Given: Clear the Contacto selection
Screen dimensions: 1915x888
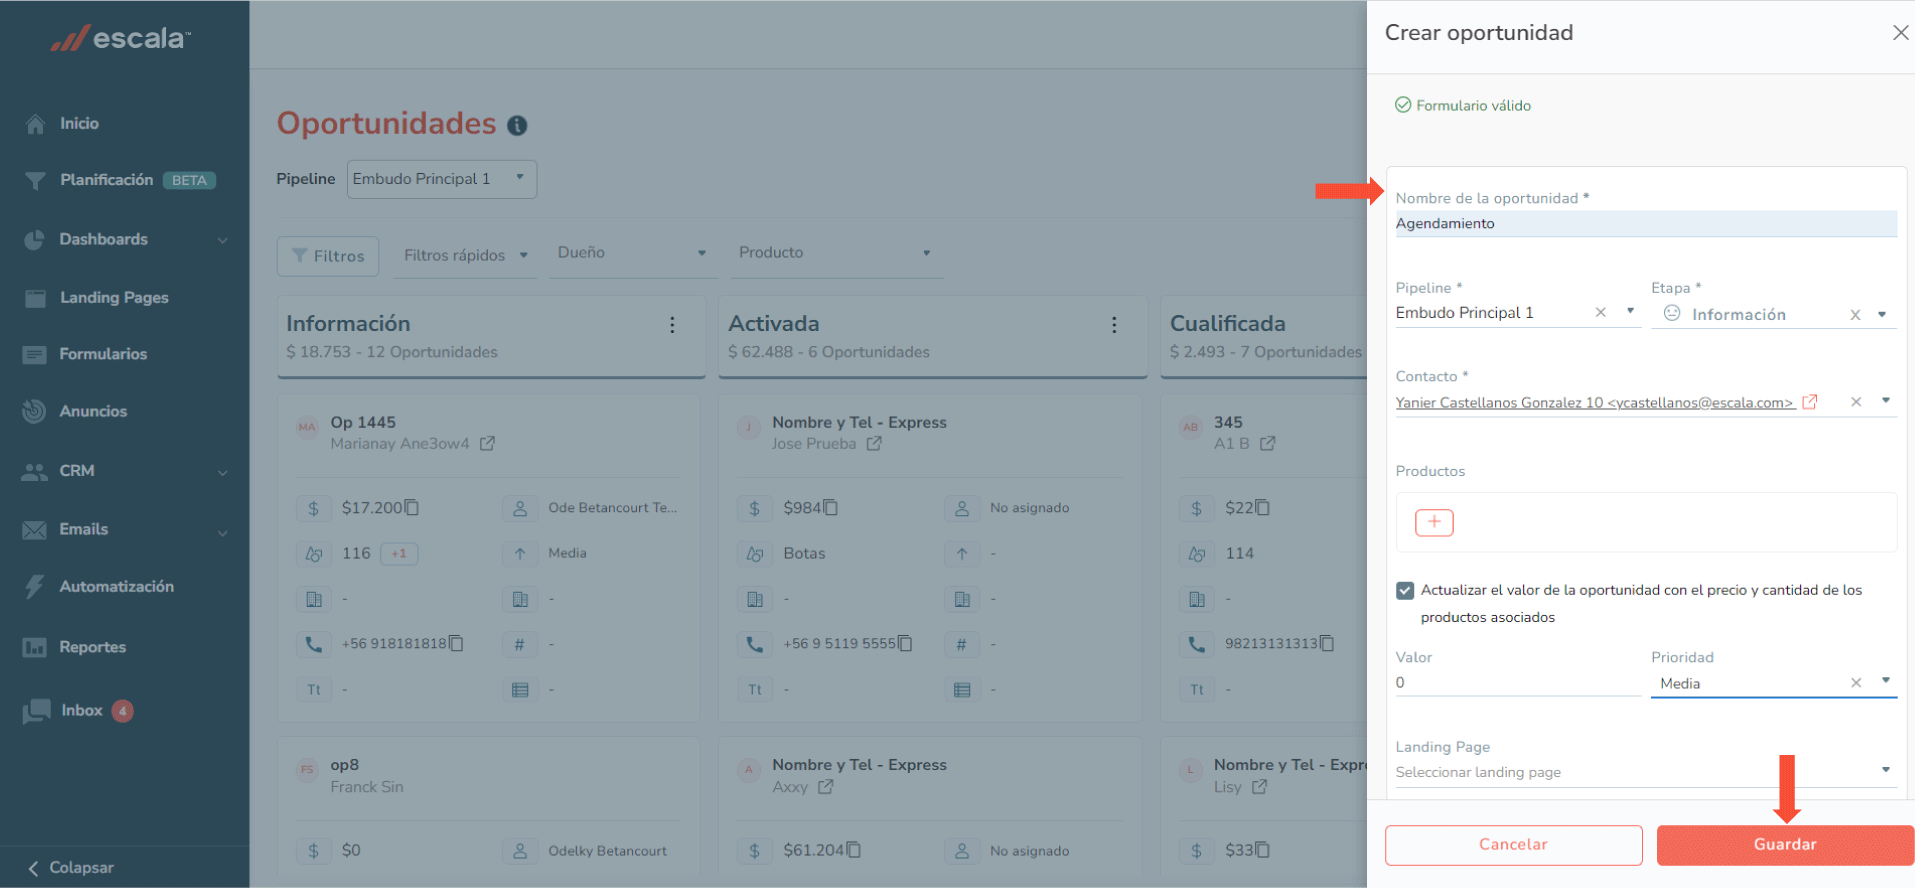Looking at the screenshot, I should [1856, 402].
